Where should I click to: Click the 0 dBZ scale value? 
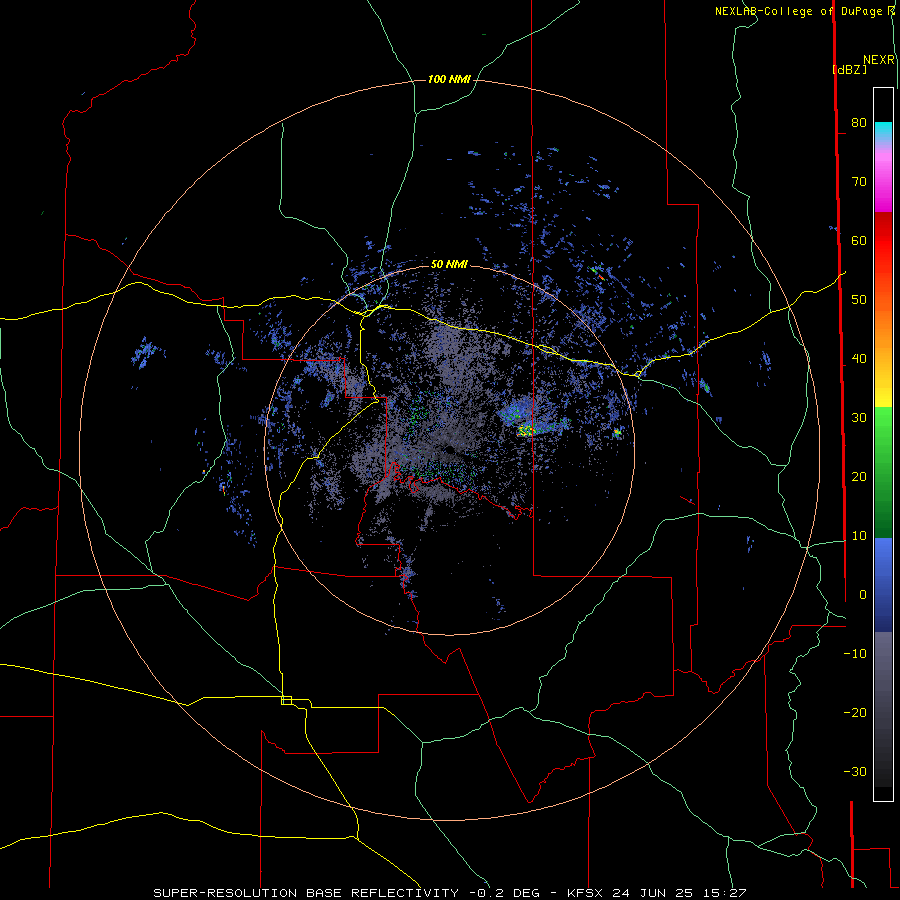[863, 595]
